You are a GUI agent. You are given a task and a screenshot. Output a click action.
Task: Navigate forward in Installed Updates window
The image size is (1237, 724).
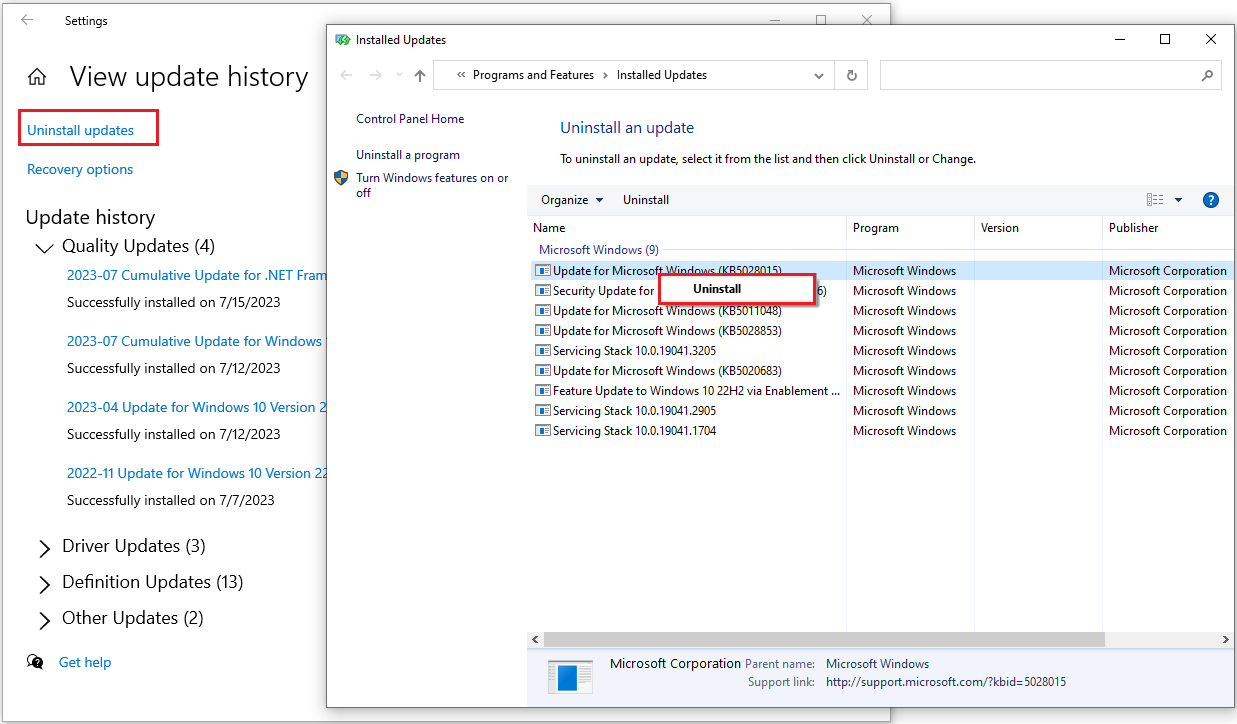point(376,75)
